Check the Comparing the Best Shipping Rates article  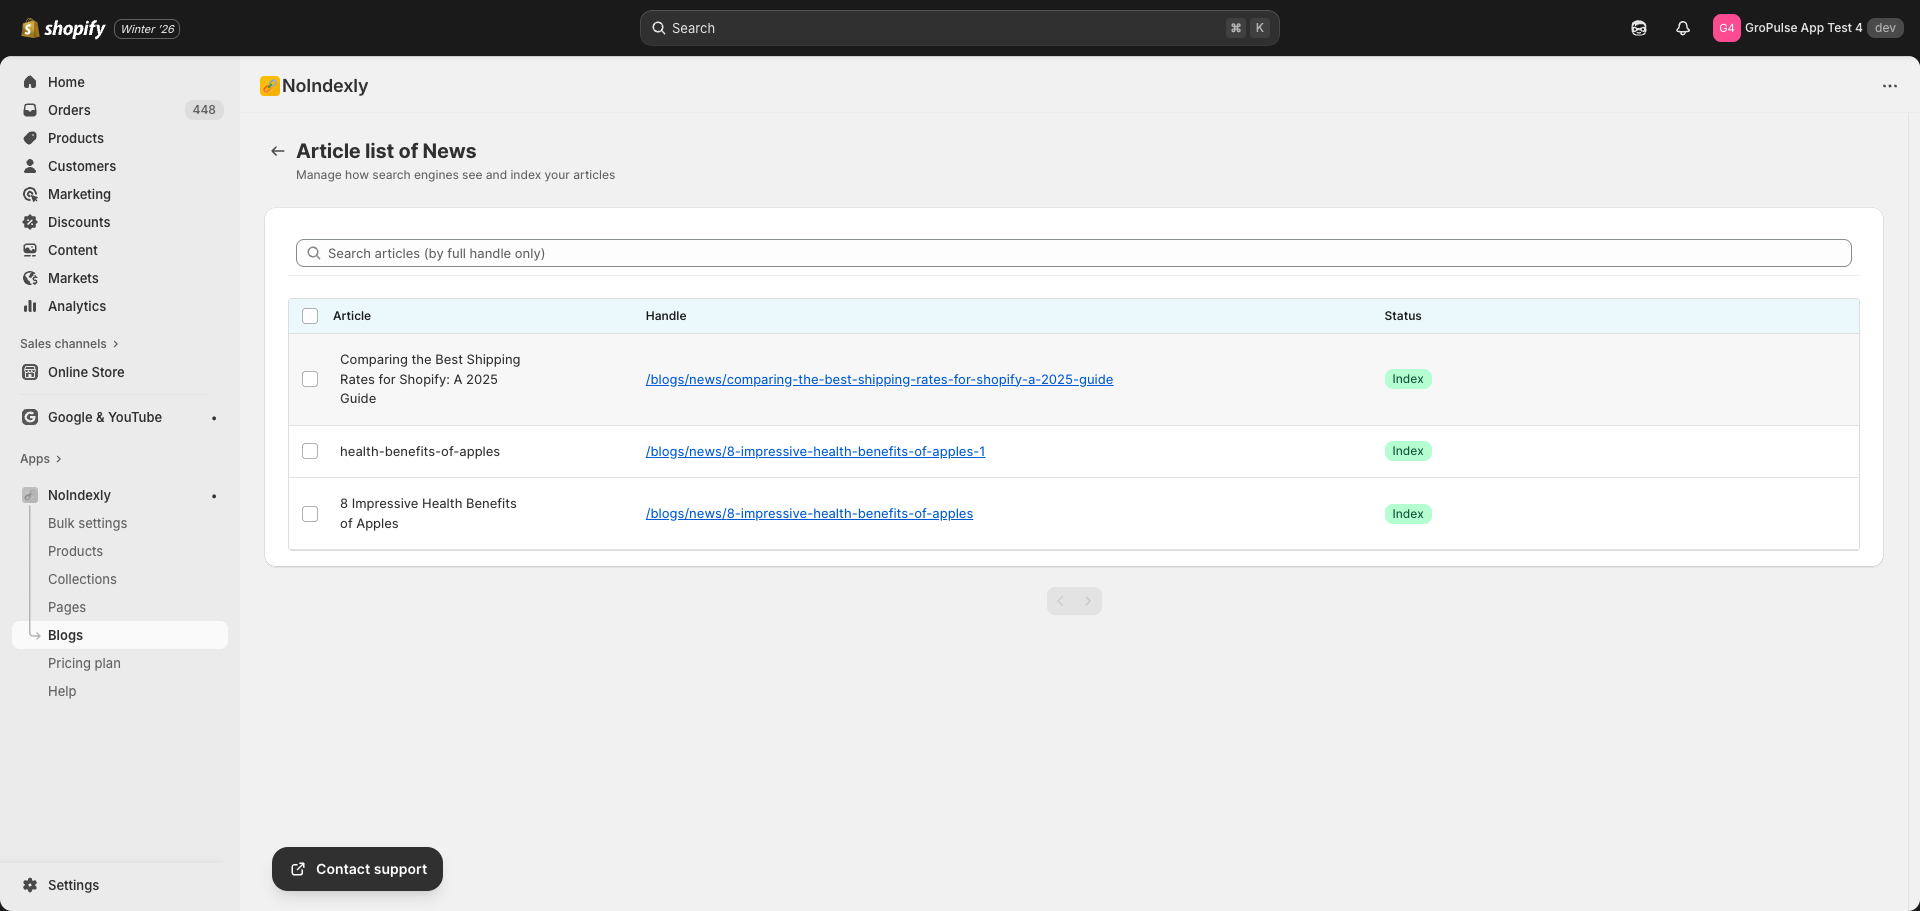coord(310,379)
